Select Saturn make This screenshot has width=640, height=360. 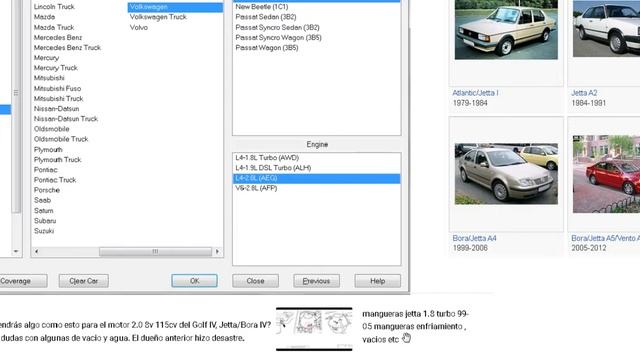[x=43, y=211]
